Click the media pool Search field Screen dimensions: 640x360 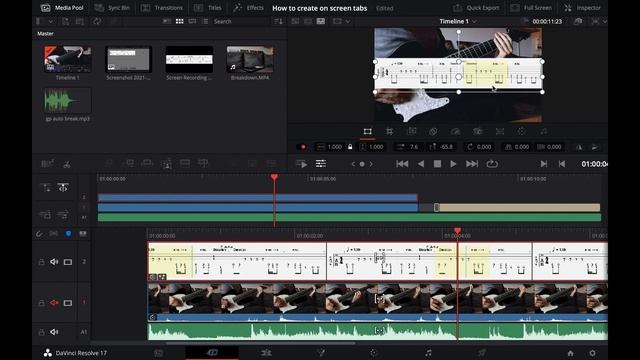pyautogui.click(x=241, y=21)
